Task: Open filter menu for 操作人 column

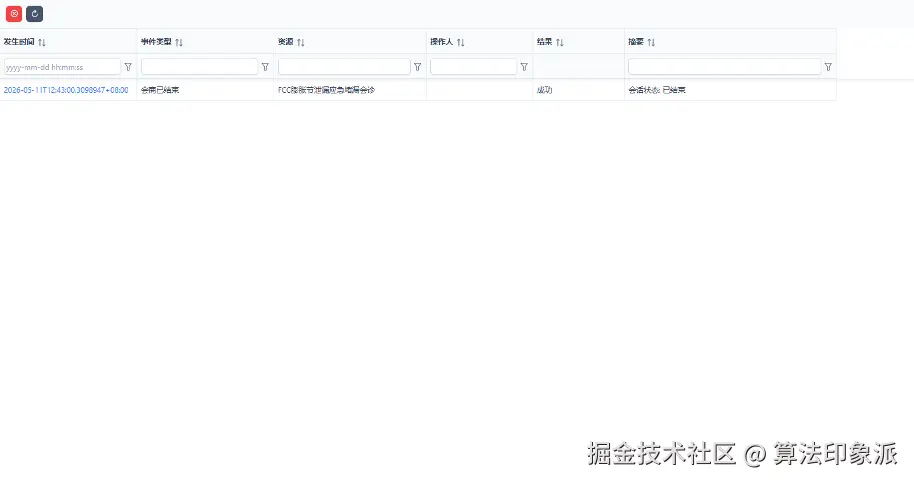Action: pyautogui.click(x=524, y=67)
